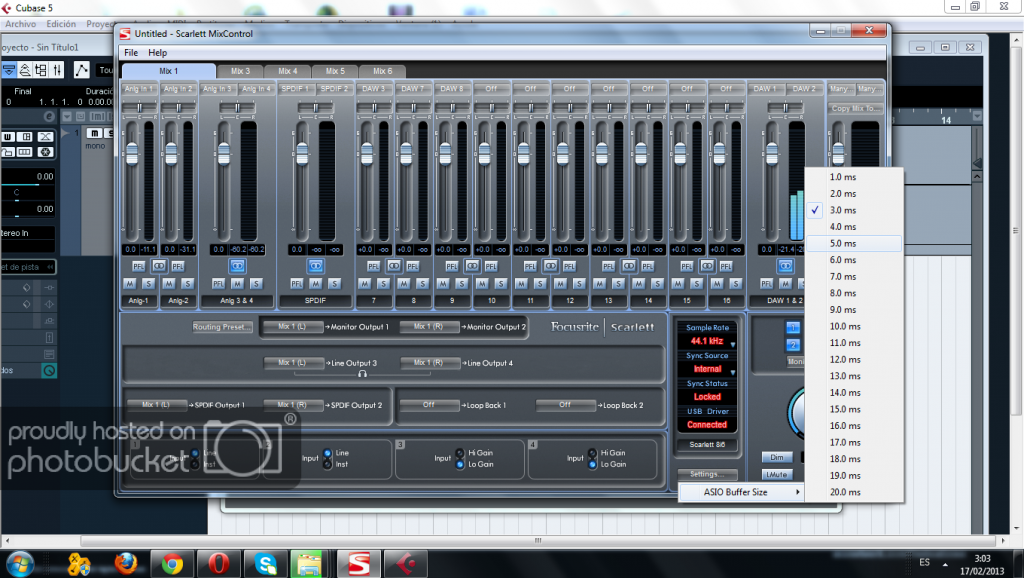
Task: Click stereo link icon on Anlg 3 & 4
Action: pyautogui.click(x=237, y=266)
